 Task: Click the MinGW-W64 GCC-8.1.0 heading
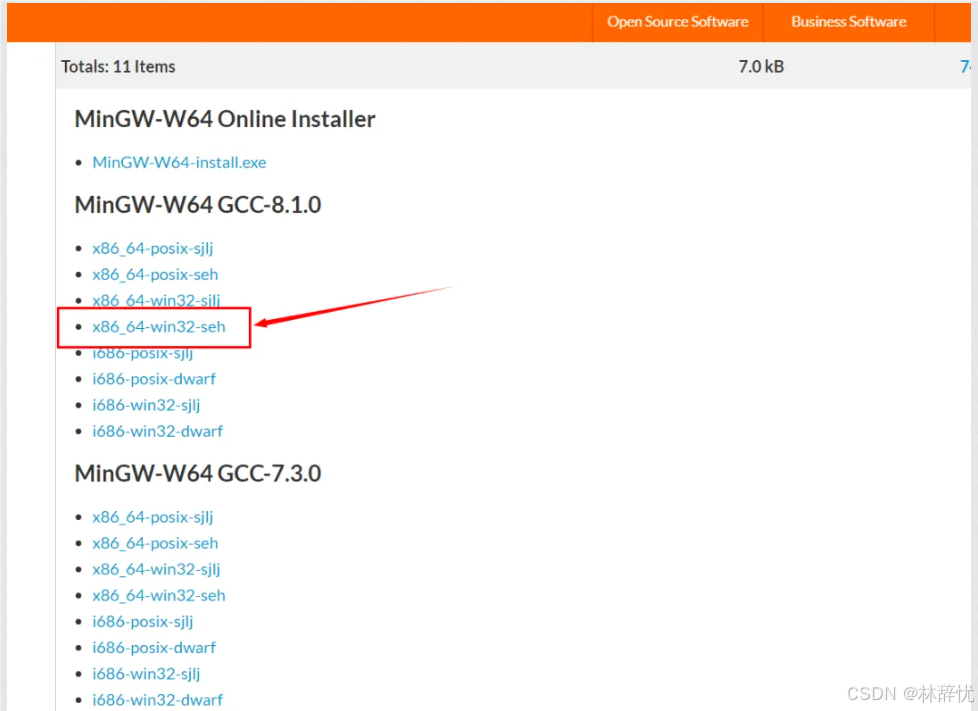[x=198, y=205]
